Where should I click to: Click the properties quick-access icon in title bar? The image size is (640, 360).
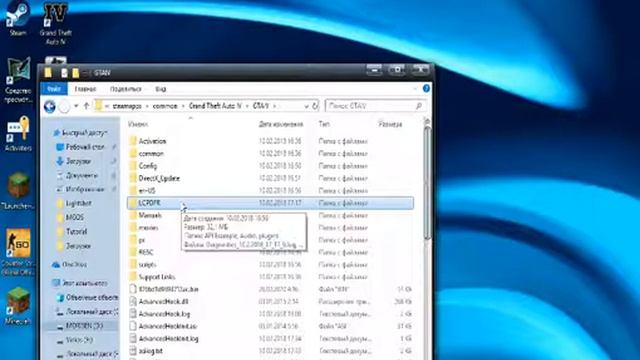(x=64, y=73)
